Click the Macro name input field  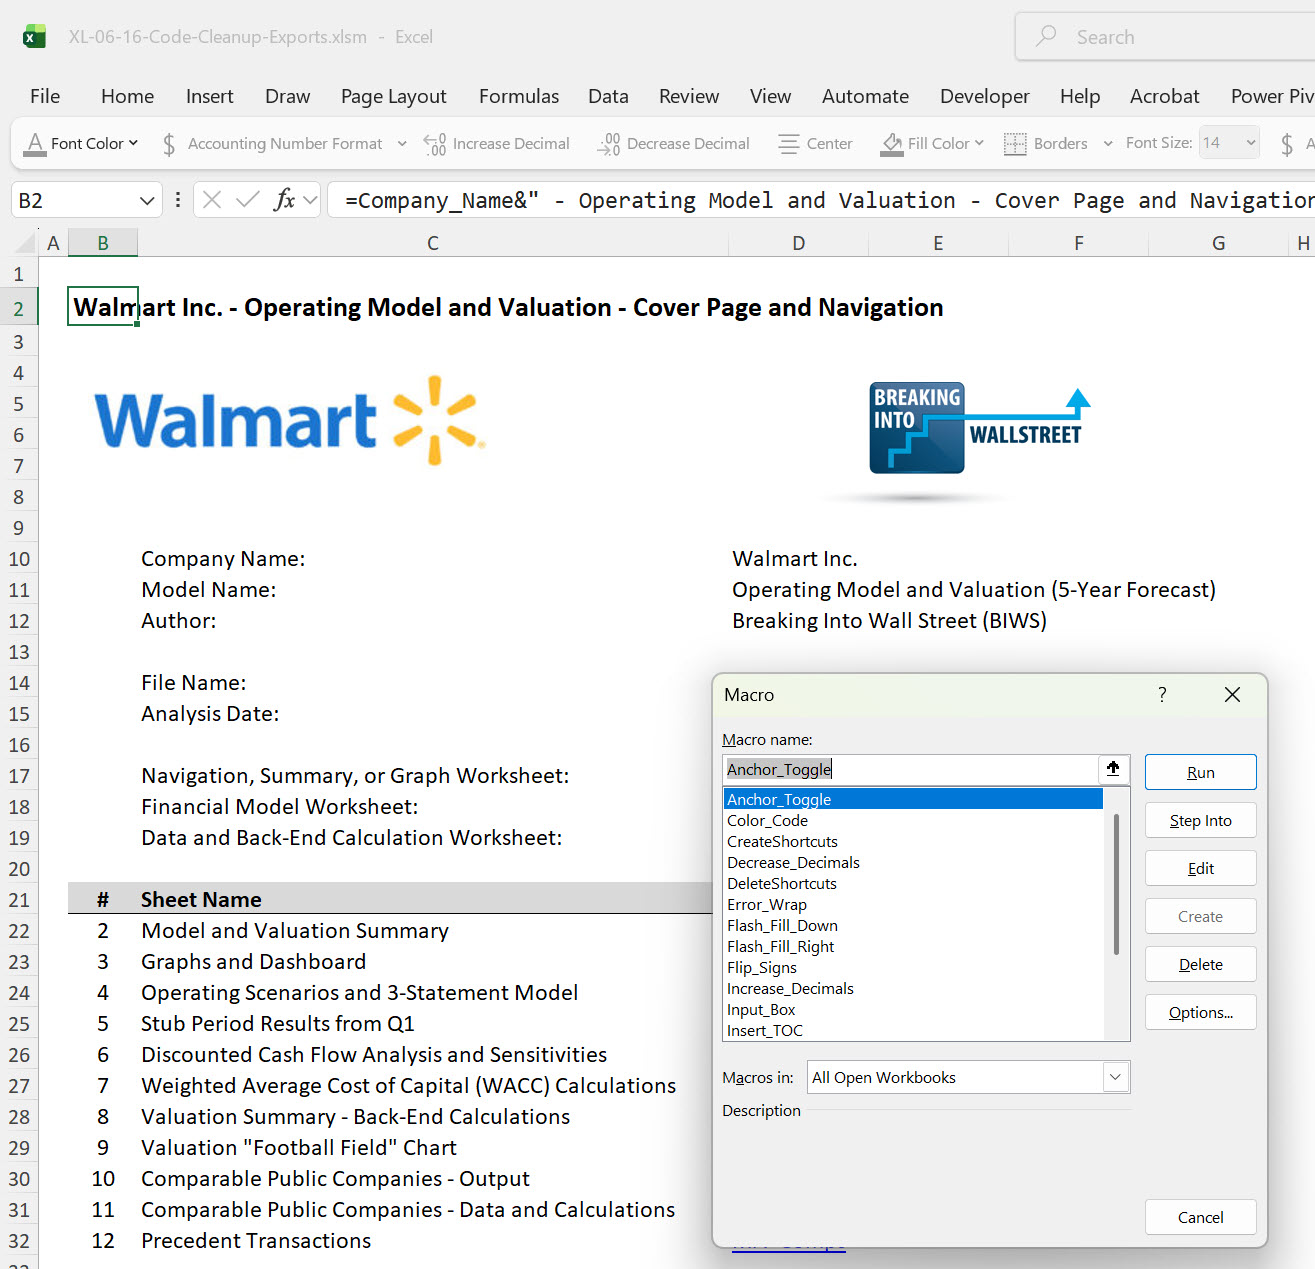click(x=910, y=769)
